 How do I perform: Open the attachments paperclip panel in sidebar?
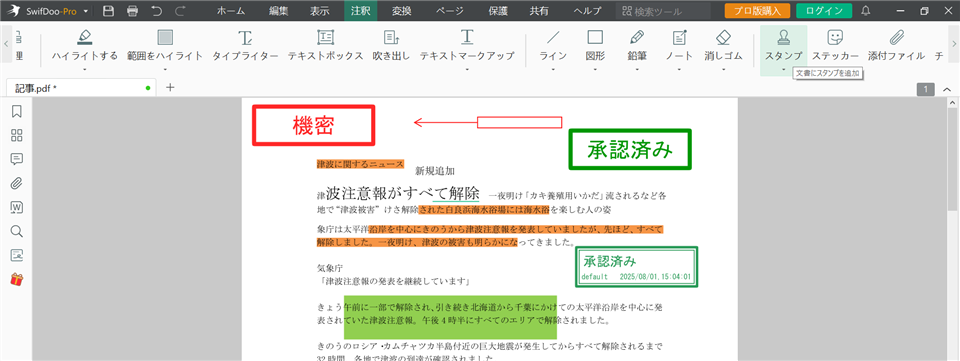click(17, 183)
